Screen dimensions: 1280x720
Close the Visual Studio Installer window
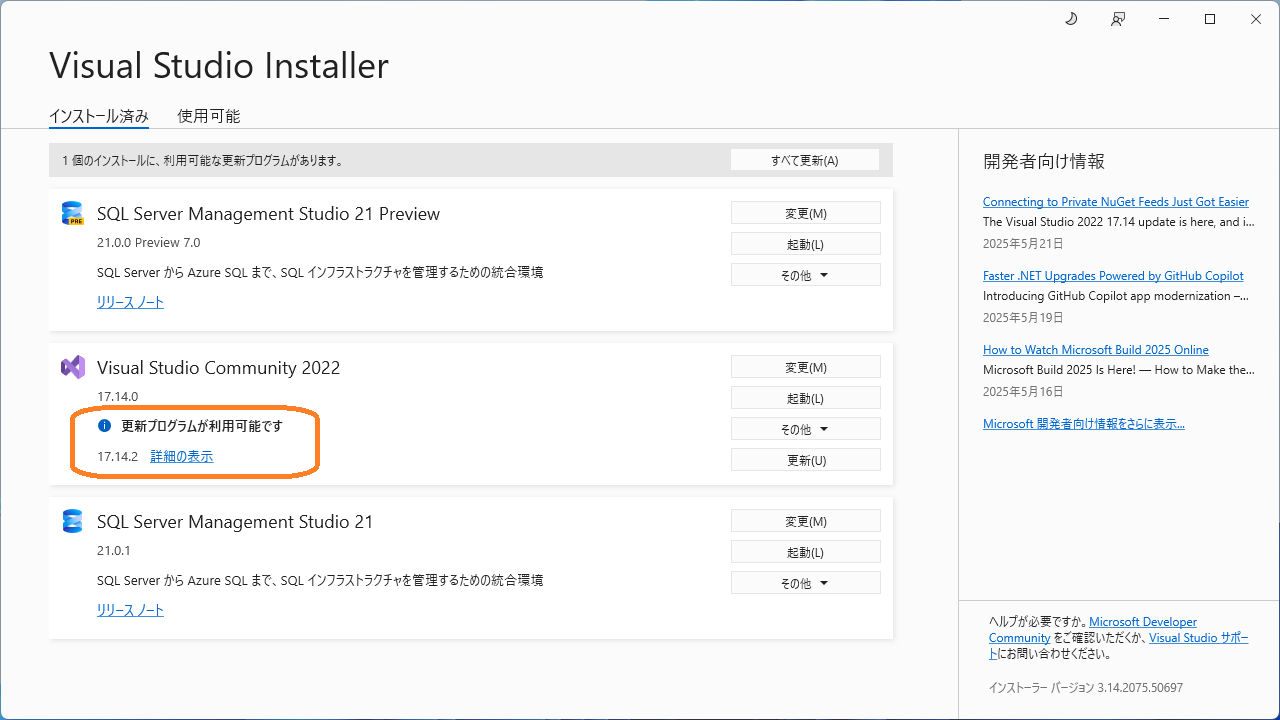pyautogui.click(x=1256, y=19)
